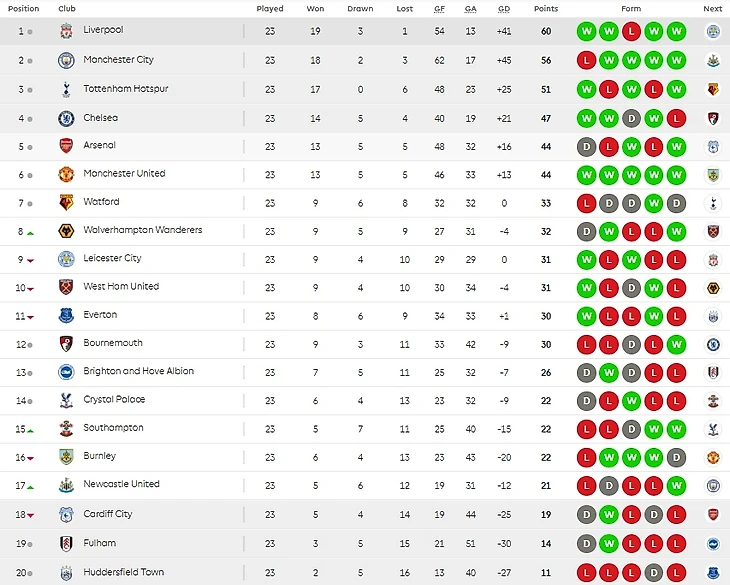Click the Wolverhampton Wanderers wolf crest
Viewport: 730px width, 585px height.
point(66,231)
